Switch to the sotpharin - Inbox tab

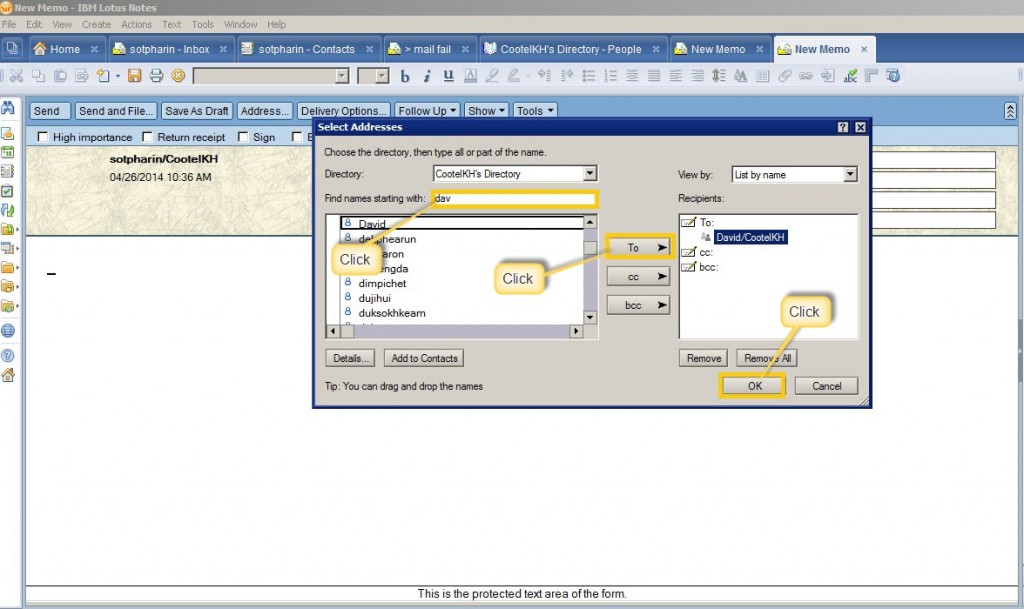tap(169, 49)
